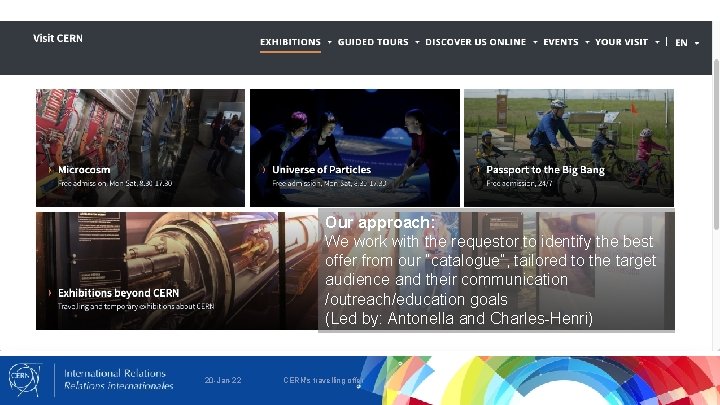Click the Passport to the Big Bang title
This screenshot has width=720, height=405.
coord(546,170)
